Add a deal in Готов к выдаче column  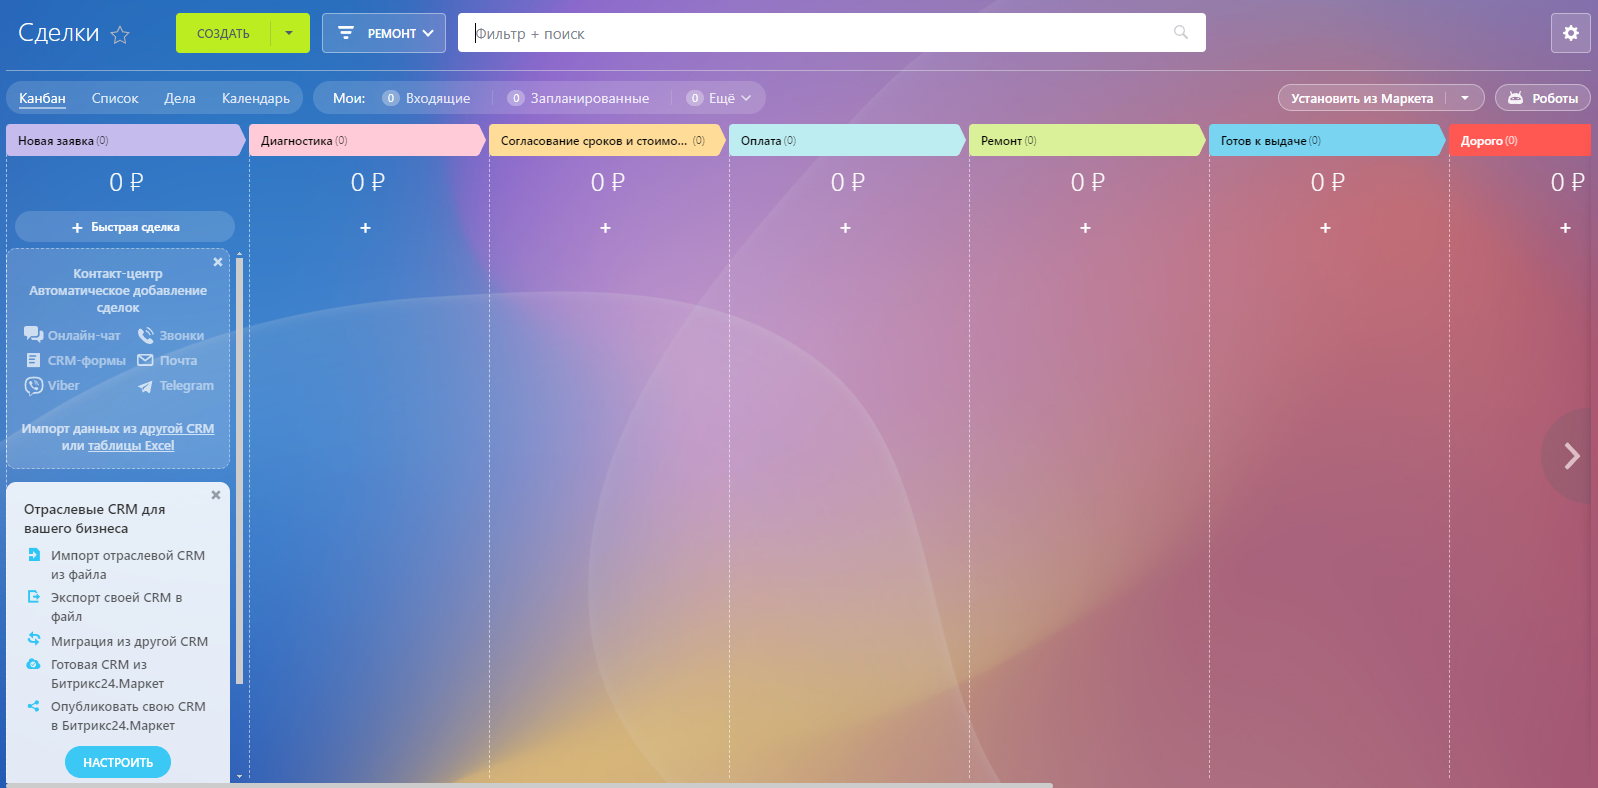pos(1325,228)
